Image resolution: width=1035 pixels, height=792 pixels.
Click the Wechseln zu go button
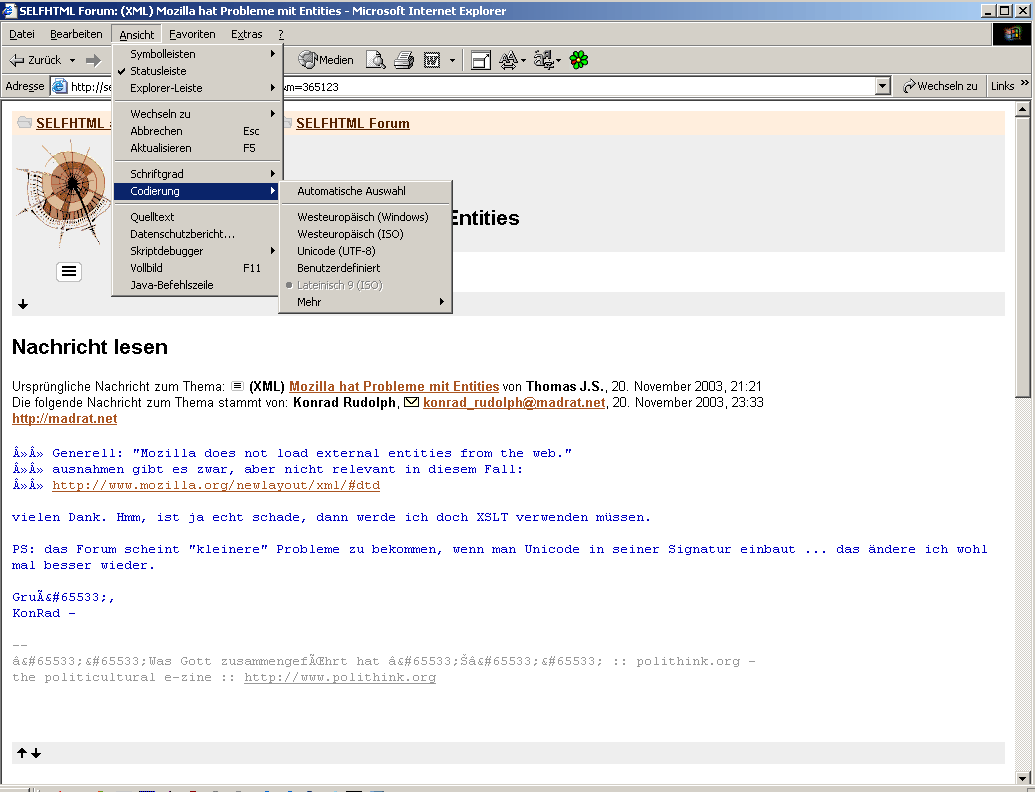(x=940, y=86)
